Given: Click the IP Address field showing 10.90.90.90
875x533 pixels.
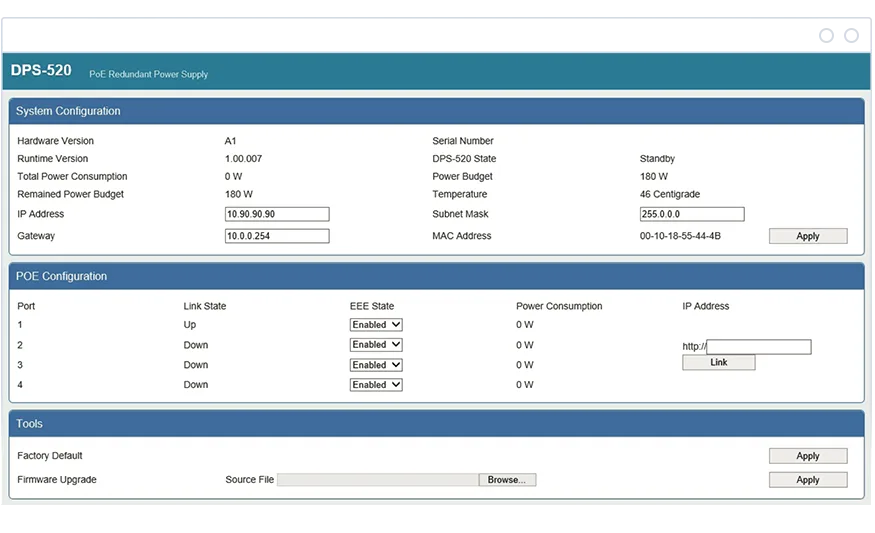Looking at the screenshot, I should tap(277, 214).
